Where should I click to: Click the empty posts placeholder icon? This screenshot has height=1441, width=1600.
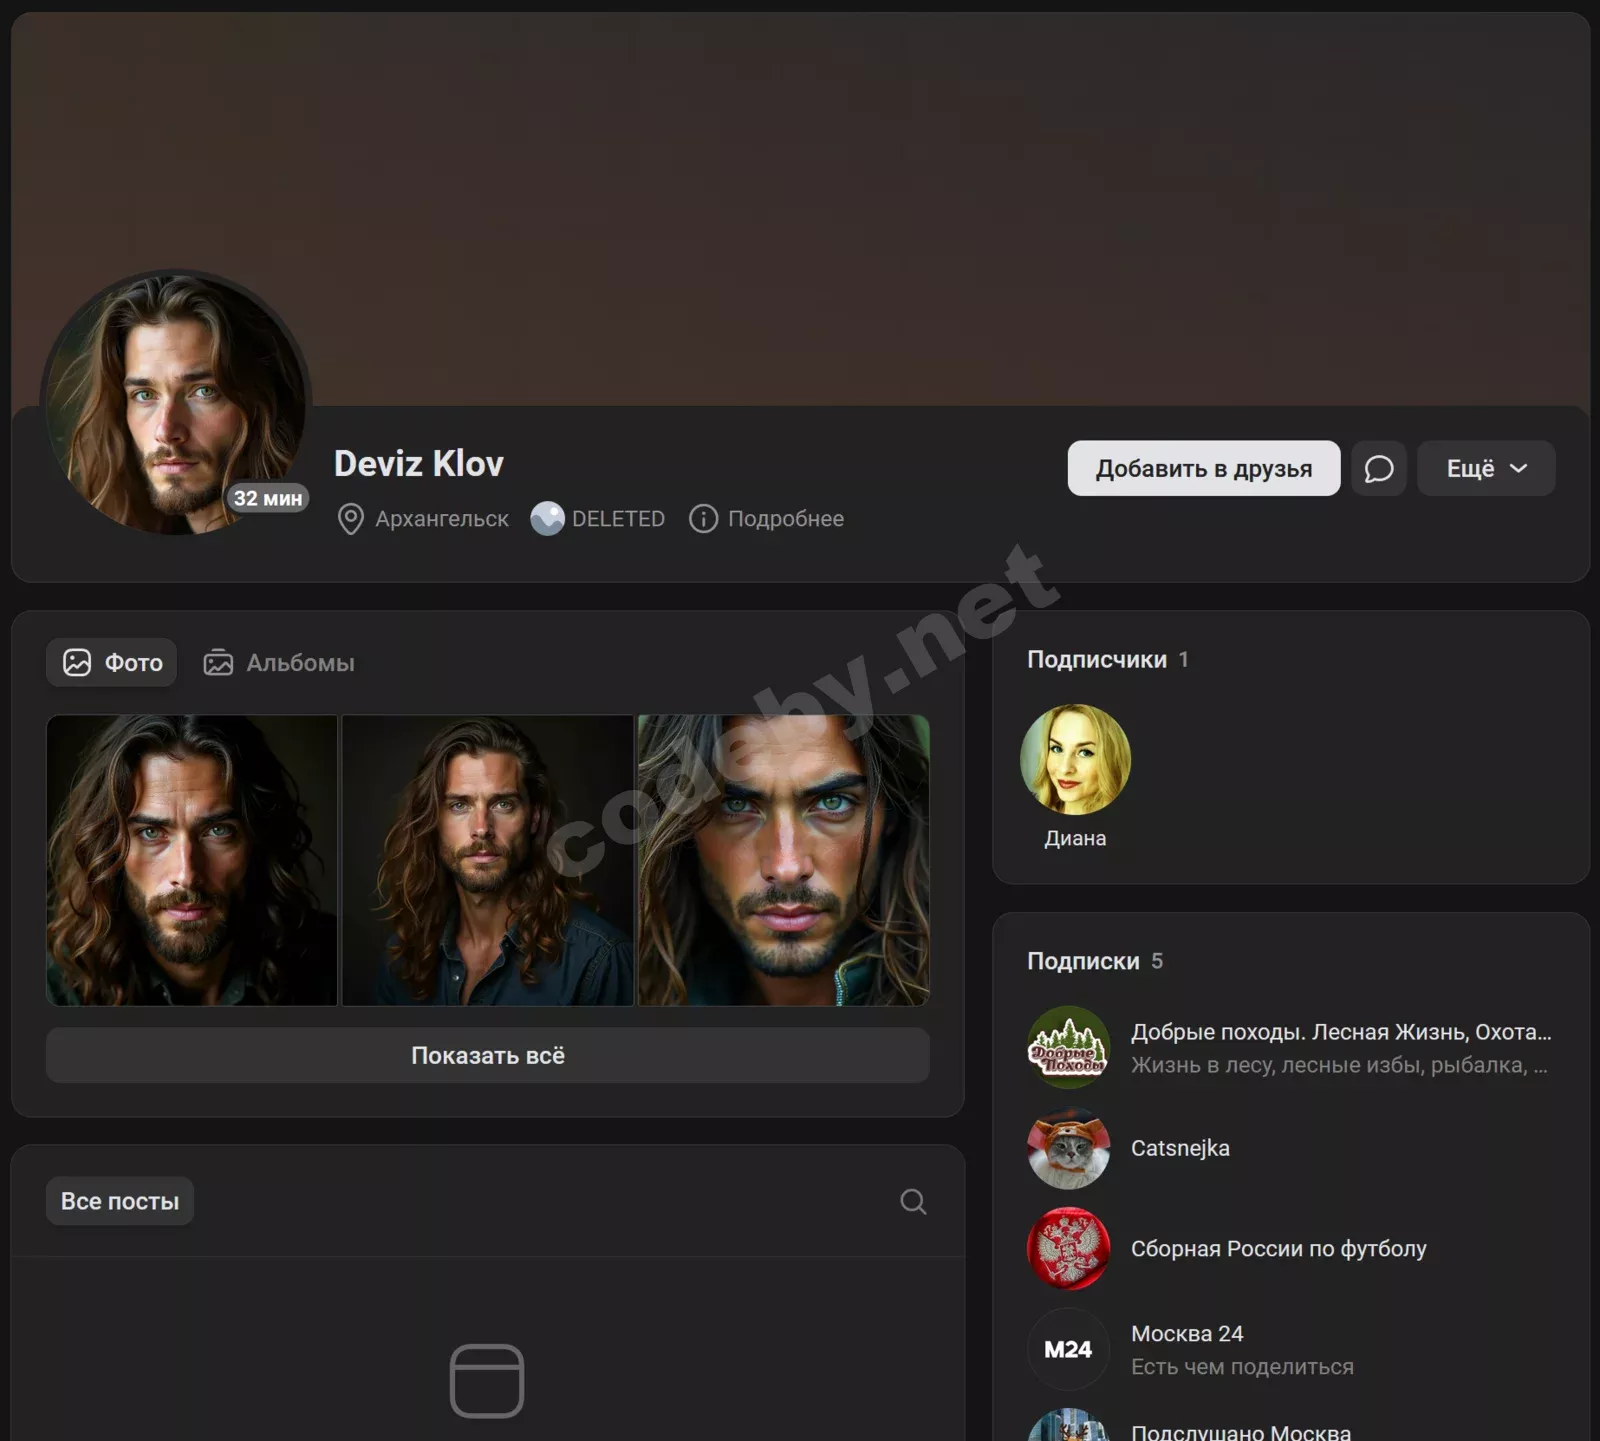pos(487,1381)
